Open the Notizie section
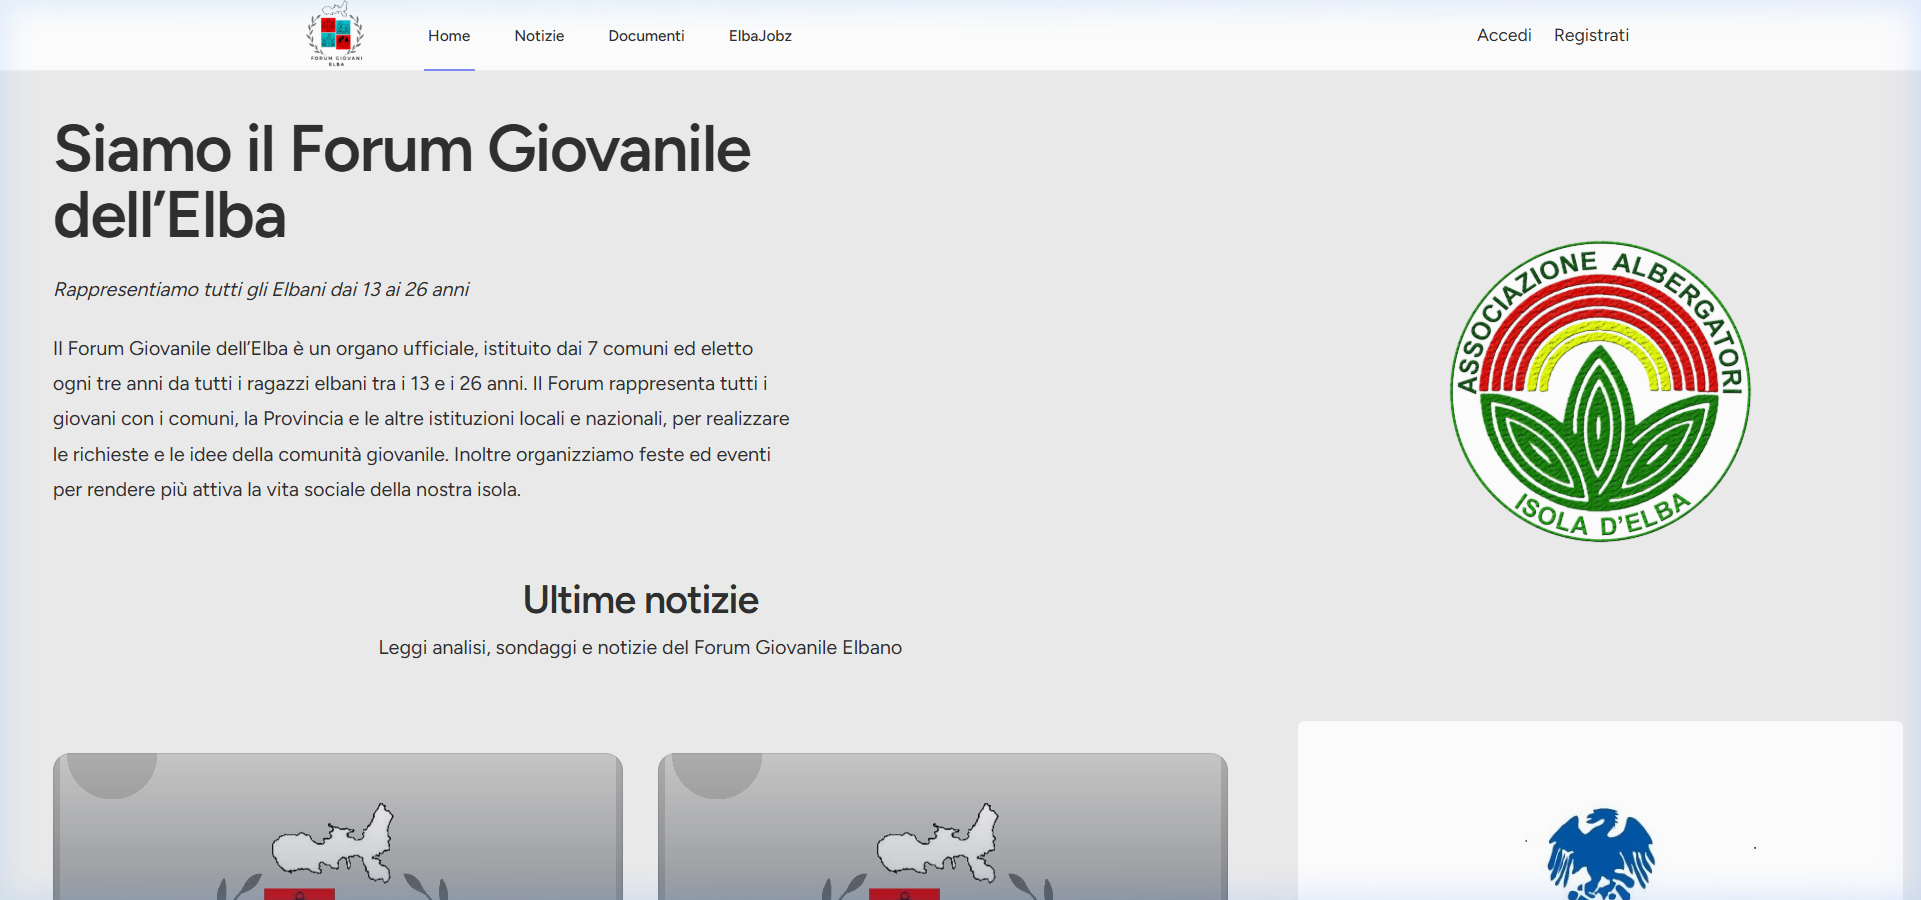Image resolution: width=1921 pixels, height=900 pixels. (x=539, y=35)
